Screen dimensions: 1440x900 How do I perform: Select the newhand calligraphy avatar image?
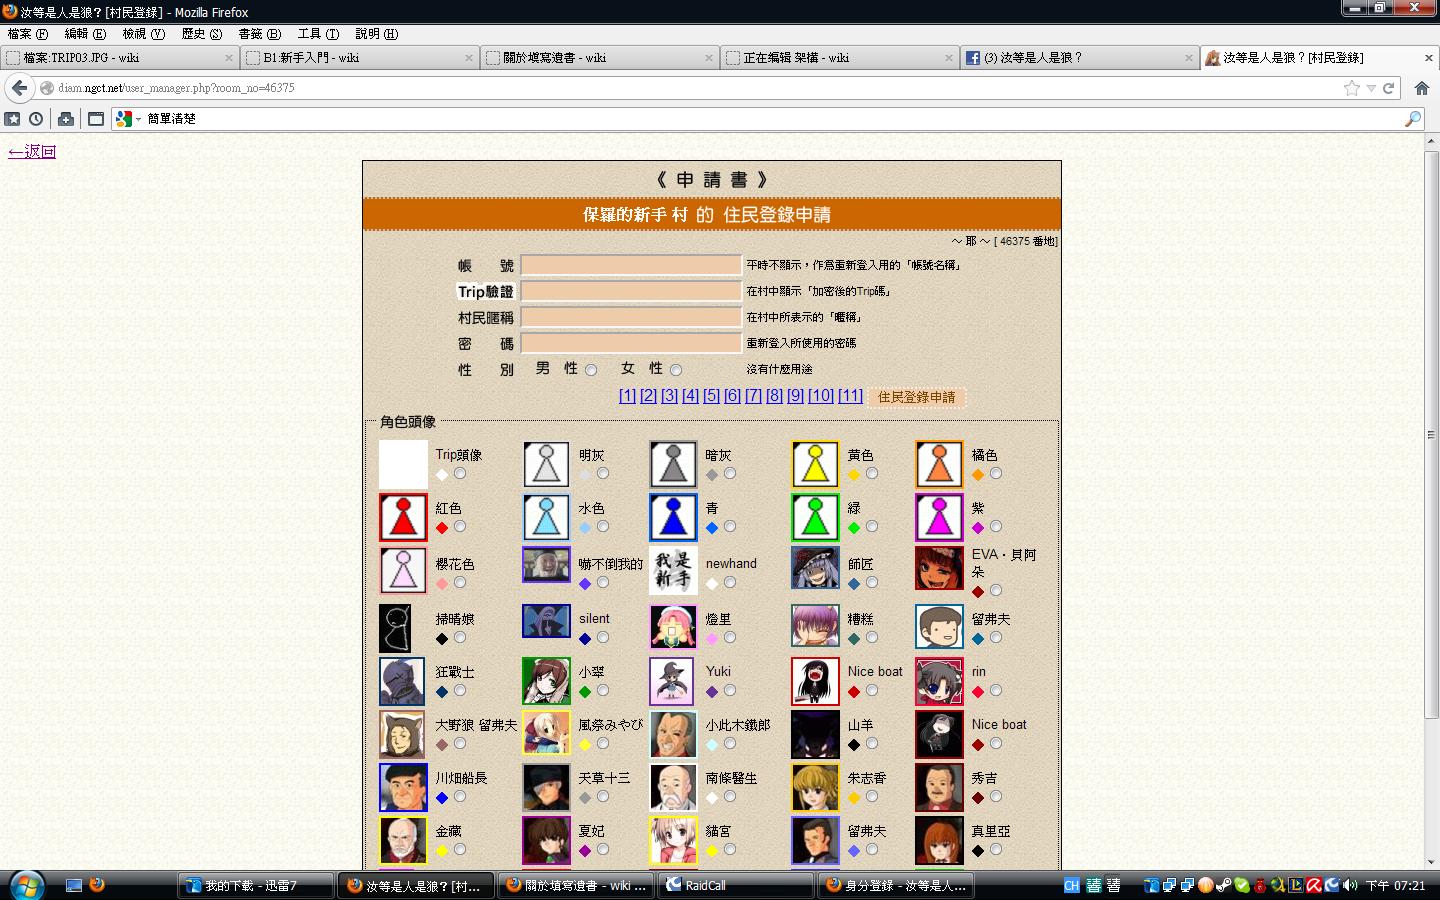click(673, 571)
